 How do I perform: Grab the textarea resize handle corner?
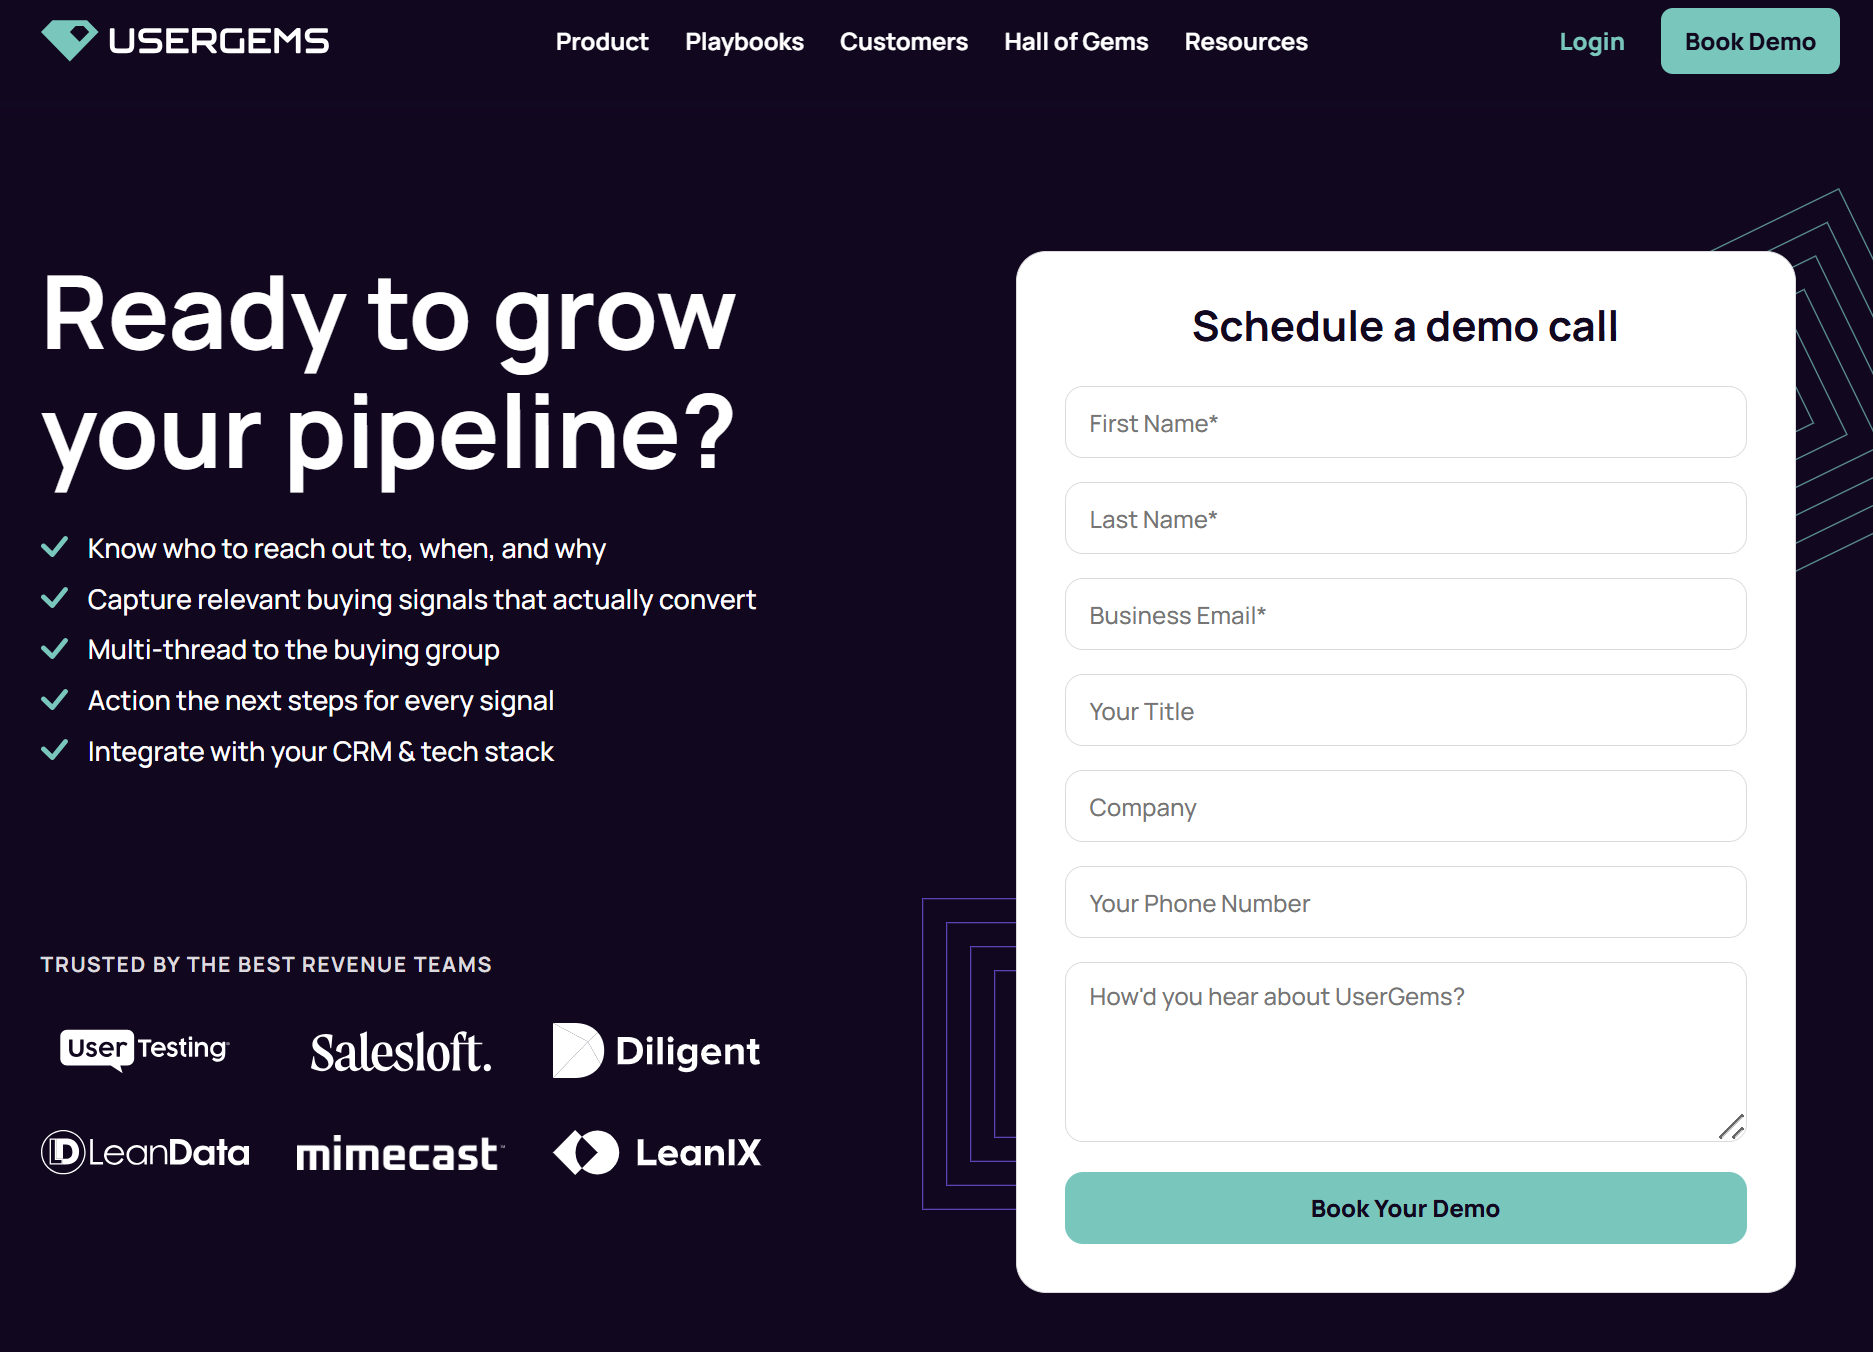pos(1732,1127)
